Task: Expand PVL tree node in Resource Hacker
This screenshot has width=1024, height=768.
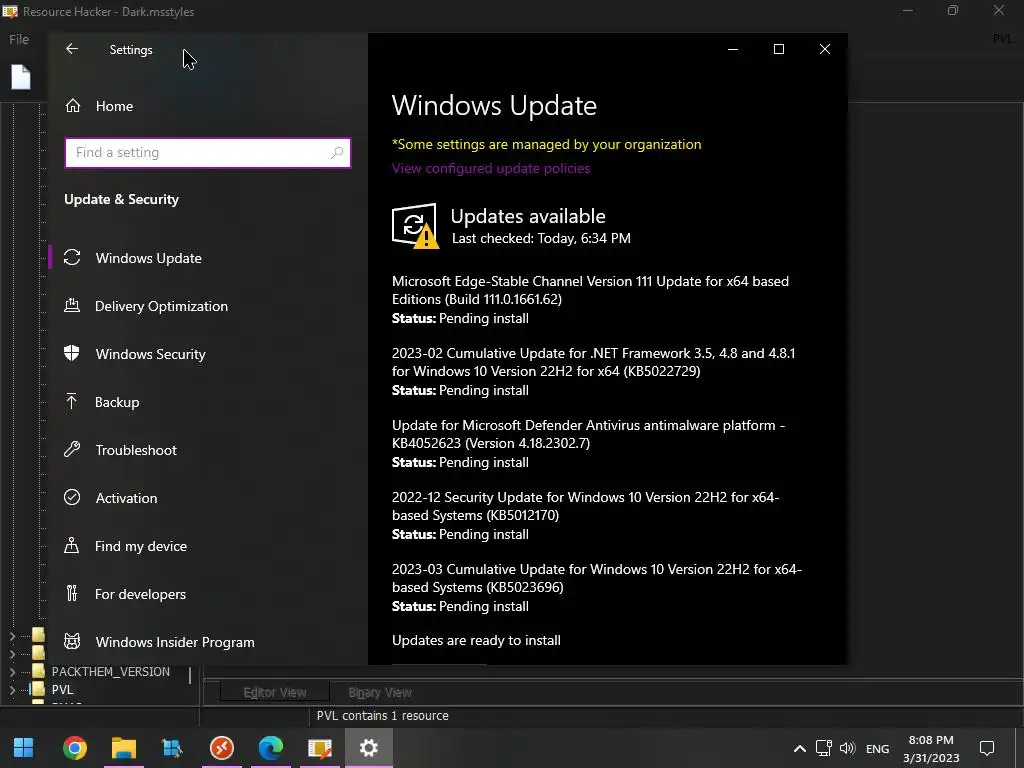Action: tap(12, 689)
